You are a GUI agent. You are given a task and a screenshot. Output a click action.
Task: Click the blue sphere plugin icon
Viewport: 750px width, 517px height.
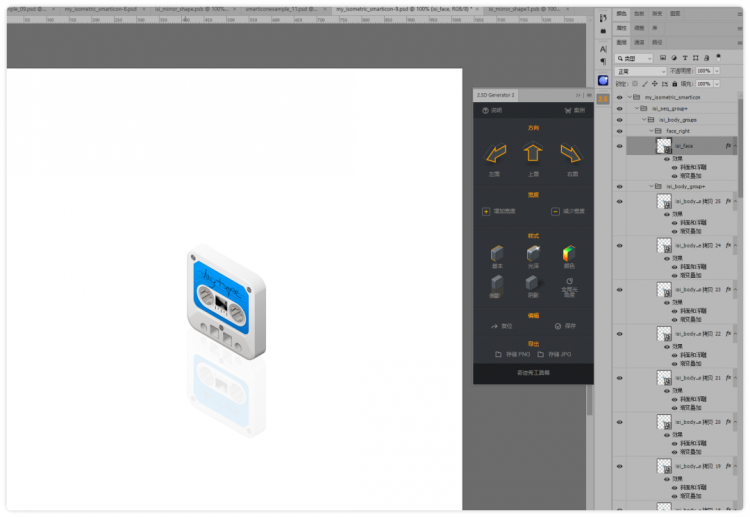tap(604, 80)
